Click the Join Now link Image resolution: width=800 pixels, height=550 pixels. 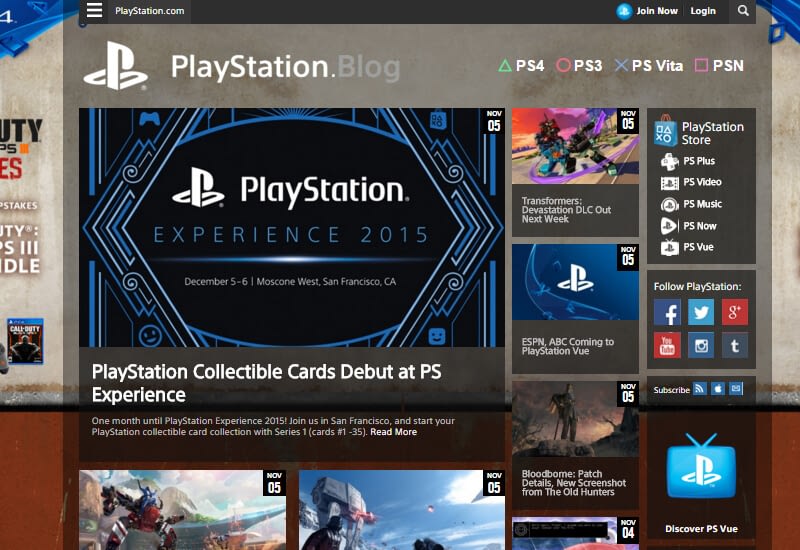tap(657, 11)
